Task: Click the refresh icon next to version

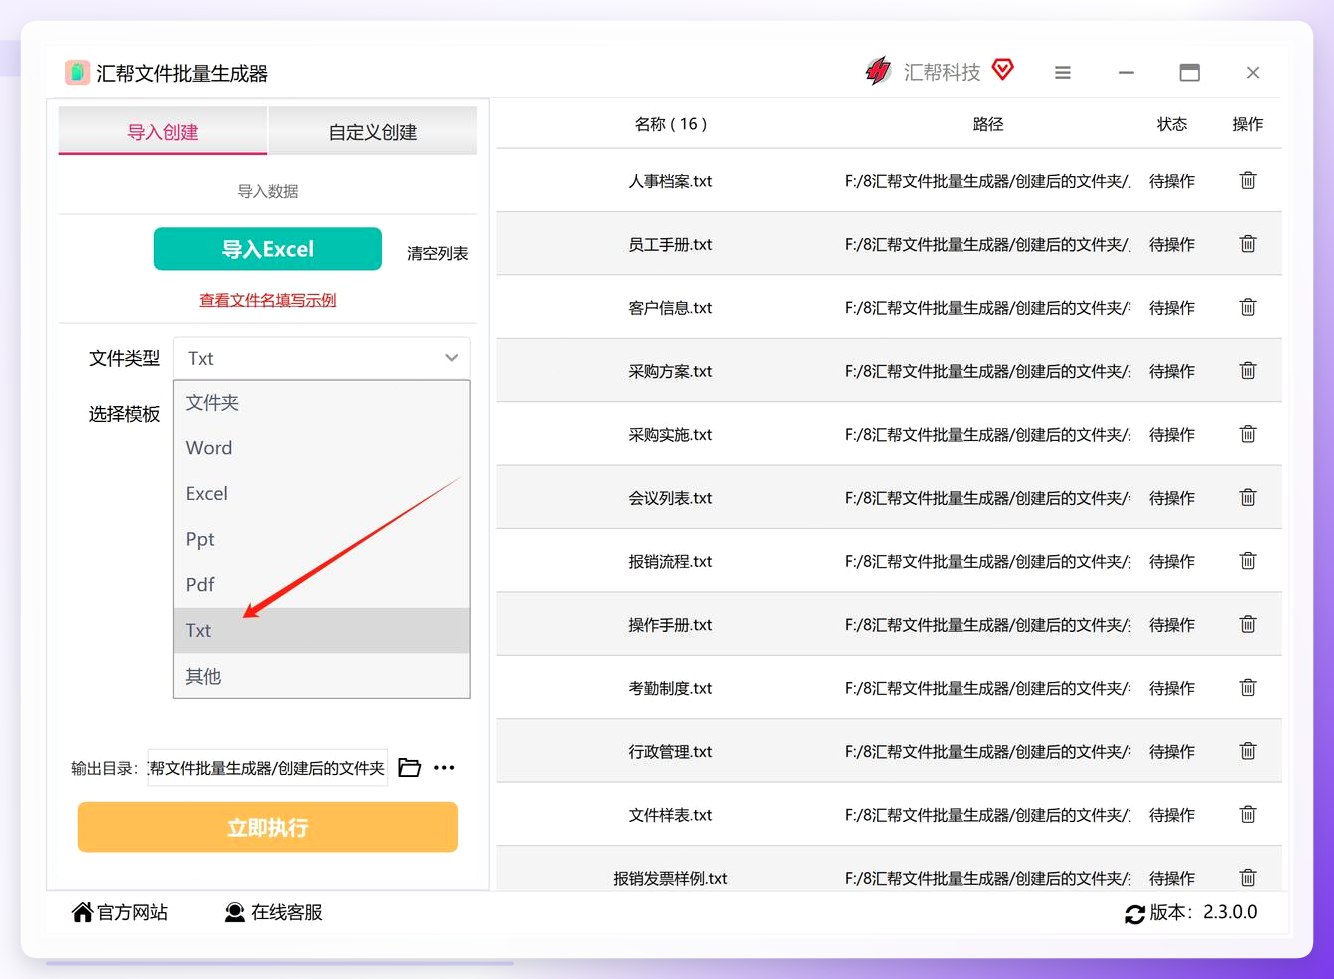Action: coord(1135,914)
